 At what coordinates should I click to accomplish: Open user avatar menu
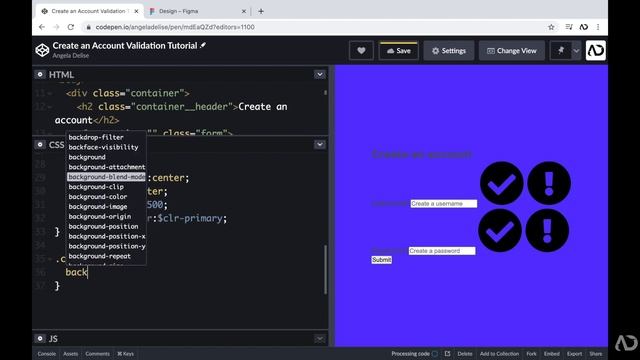tap(596, 50)
